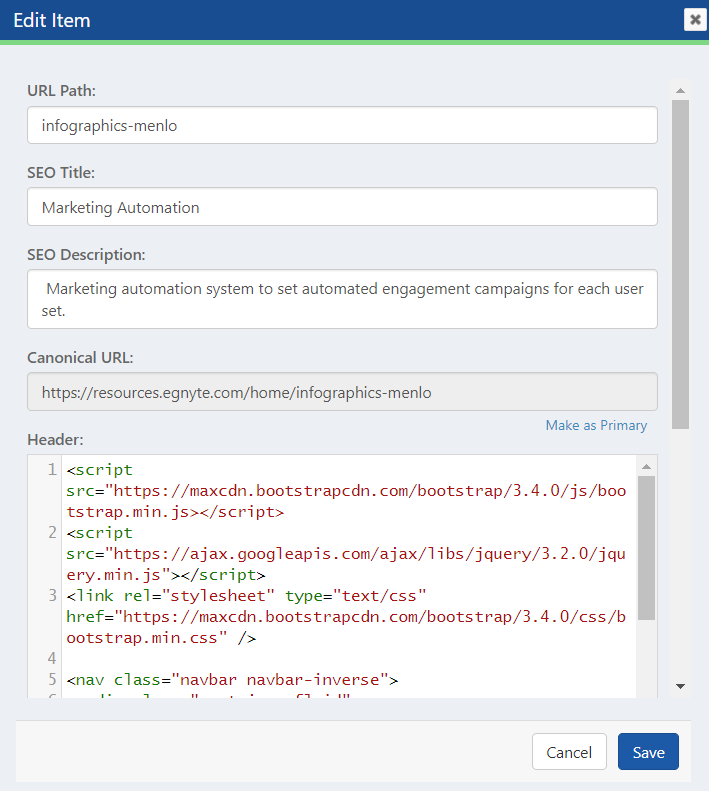The height and width of the screenshot is (791, 709).
Task: Click the SEO Description text area
Action: point(342,299)
